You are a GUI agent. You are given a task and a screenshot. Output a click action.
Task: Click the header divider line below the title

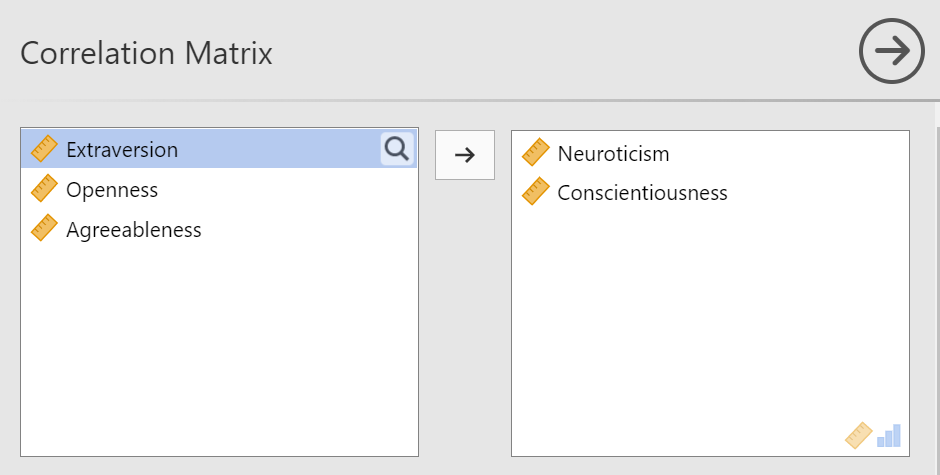click(470, 100)
